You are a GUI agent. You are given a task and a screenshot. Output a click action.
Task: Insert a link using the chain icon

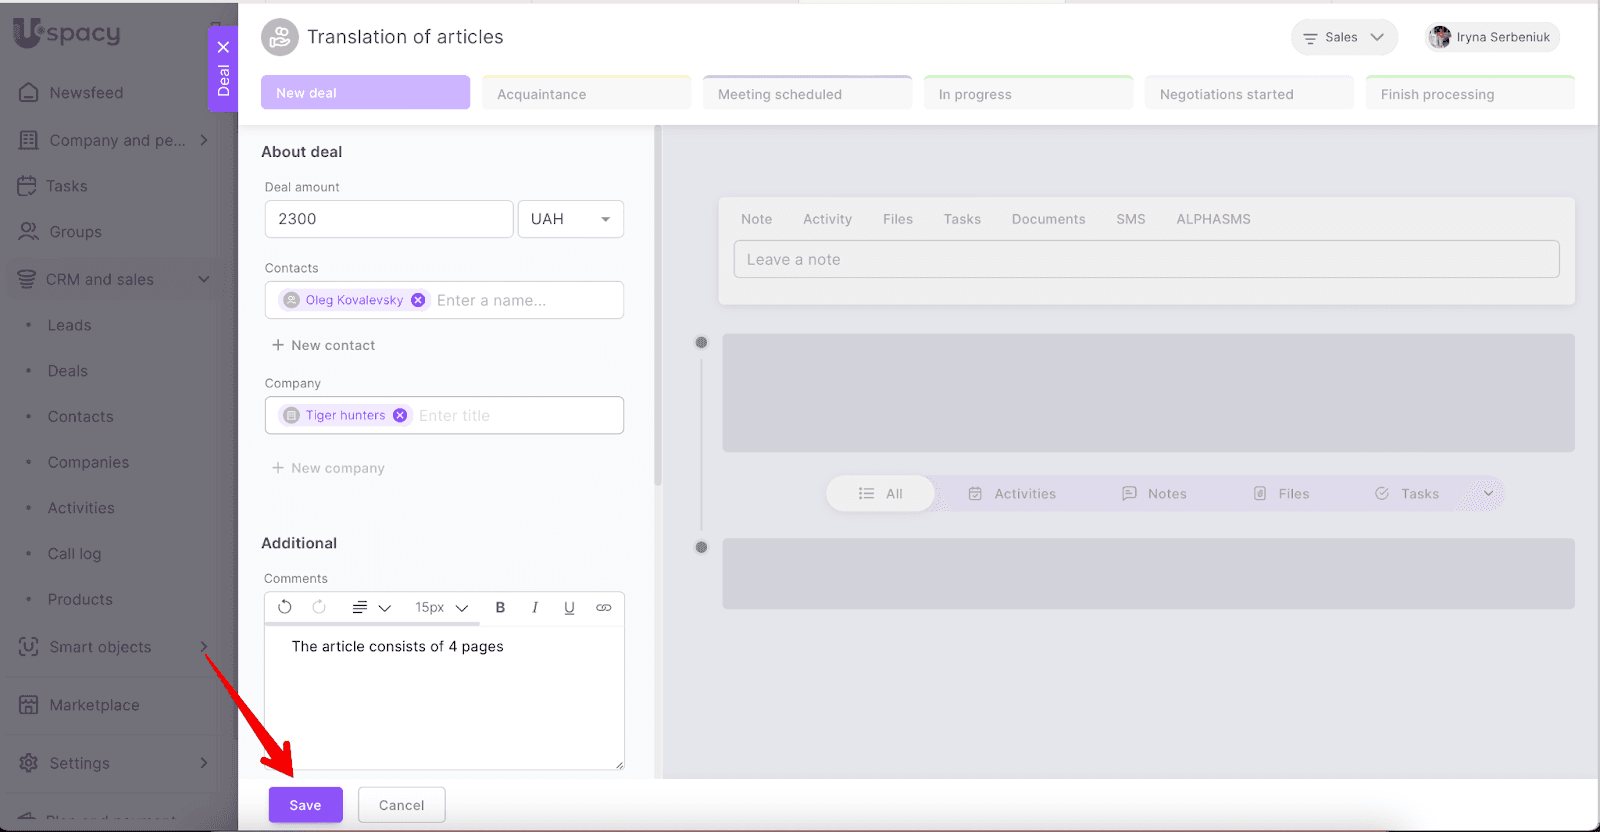click(604, 607)
